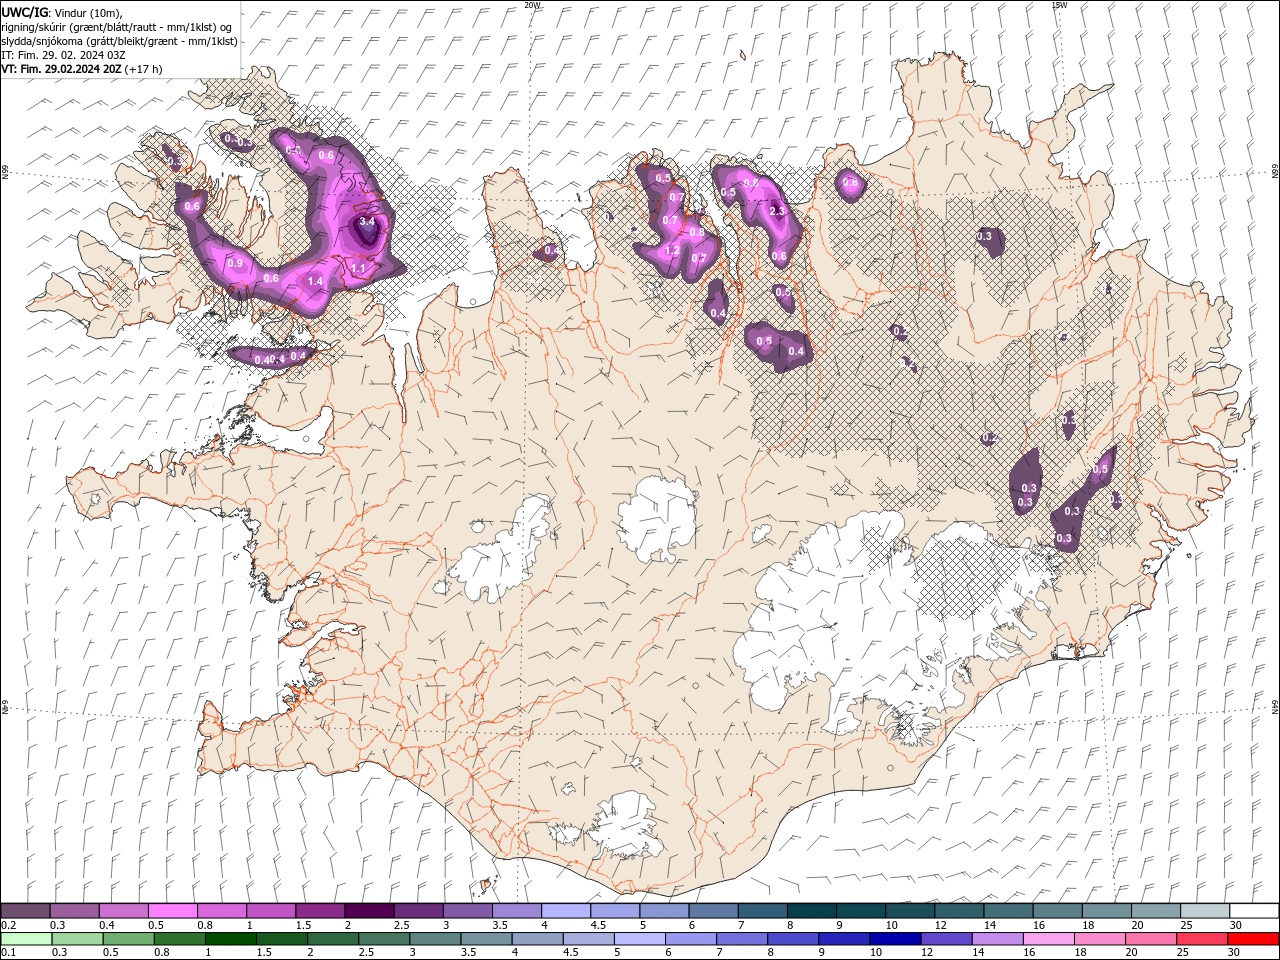1280x960 pixels.
Task: Click the 1.1 value label below the 3.4 maximum
Action: pyautogui.click(x=358, y=268)
